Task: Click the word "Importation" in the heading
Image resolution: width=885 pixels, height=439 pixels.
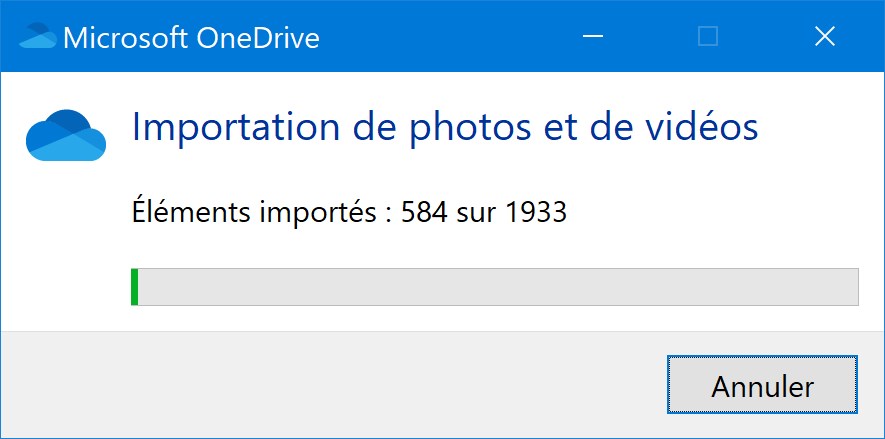Action: pos(235,128)
